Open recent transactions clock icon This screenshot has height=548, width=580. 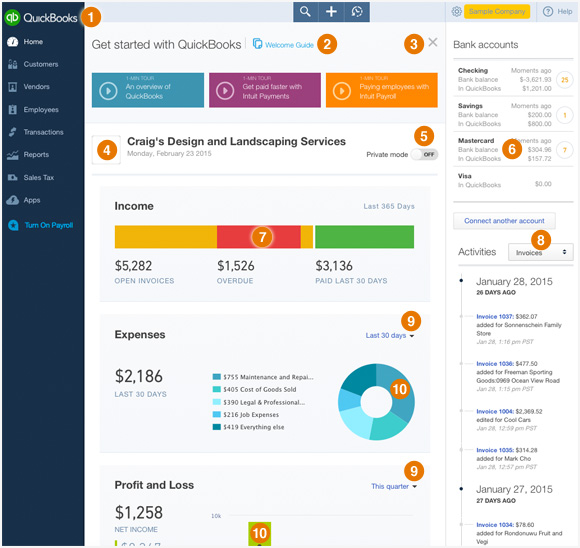point(357,11)
